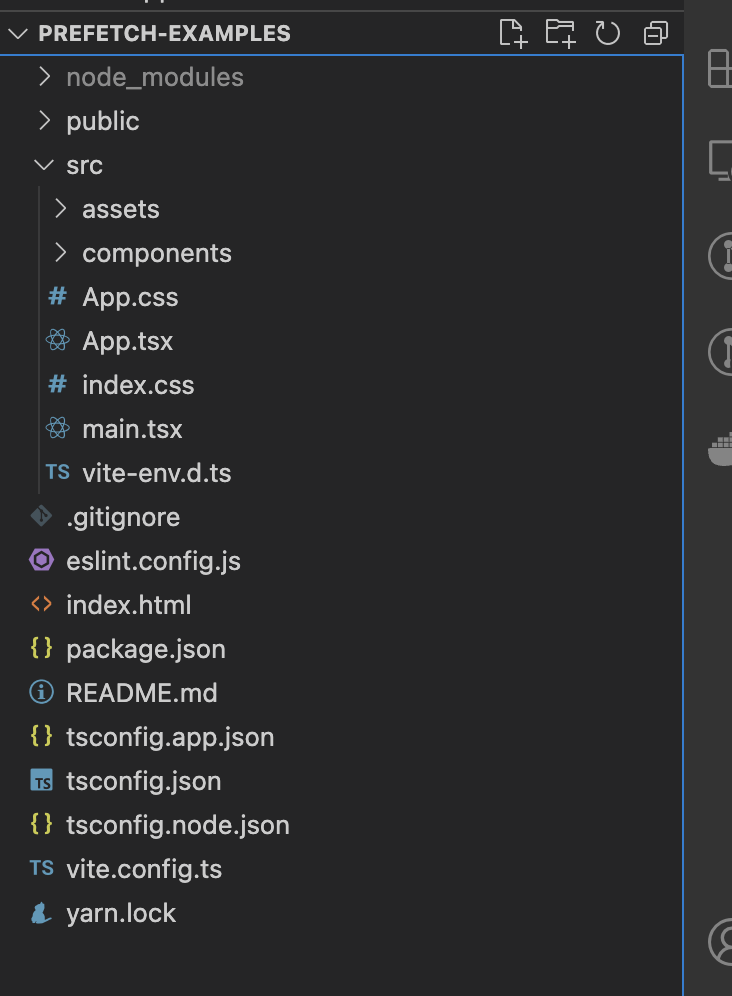Open the tsconfig.node.json file
Screen dimensions: 732x996
[x=178, y=826]
